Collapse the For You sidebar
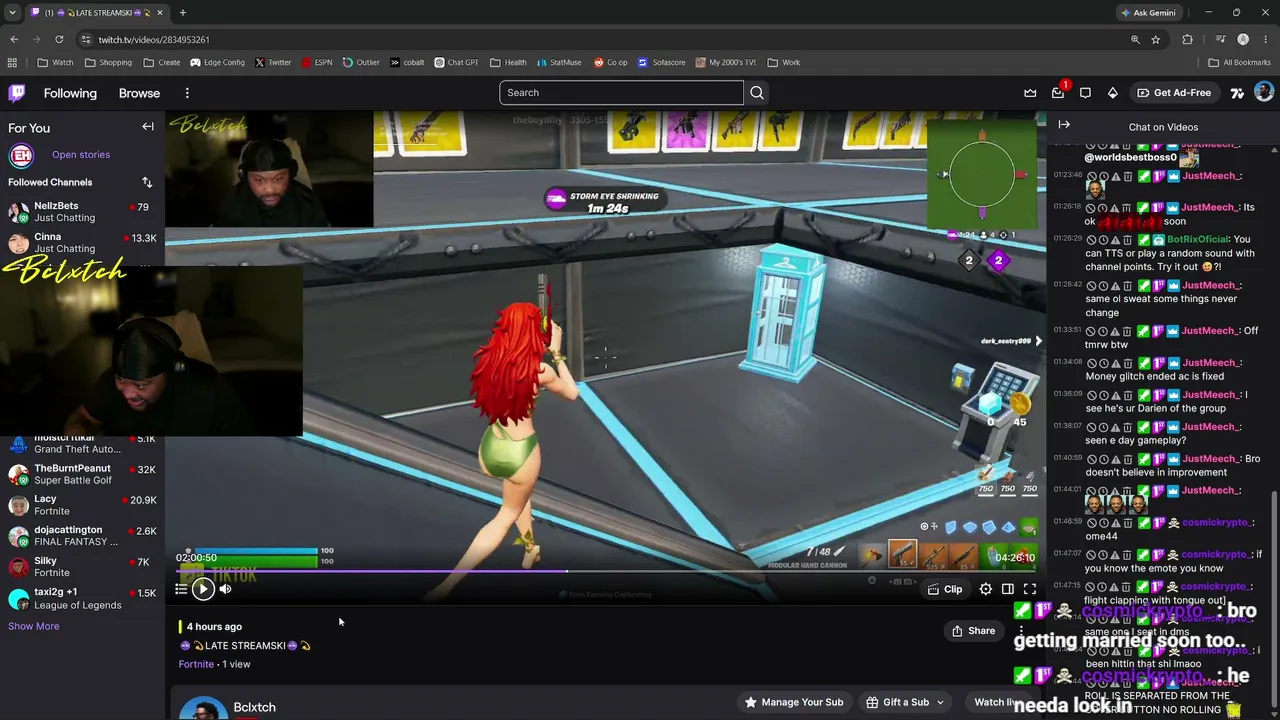Viewport: 1280px width, 720px height. tap(148, 127)
